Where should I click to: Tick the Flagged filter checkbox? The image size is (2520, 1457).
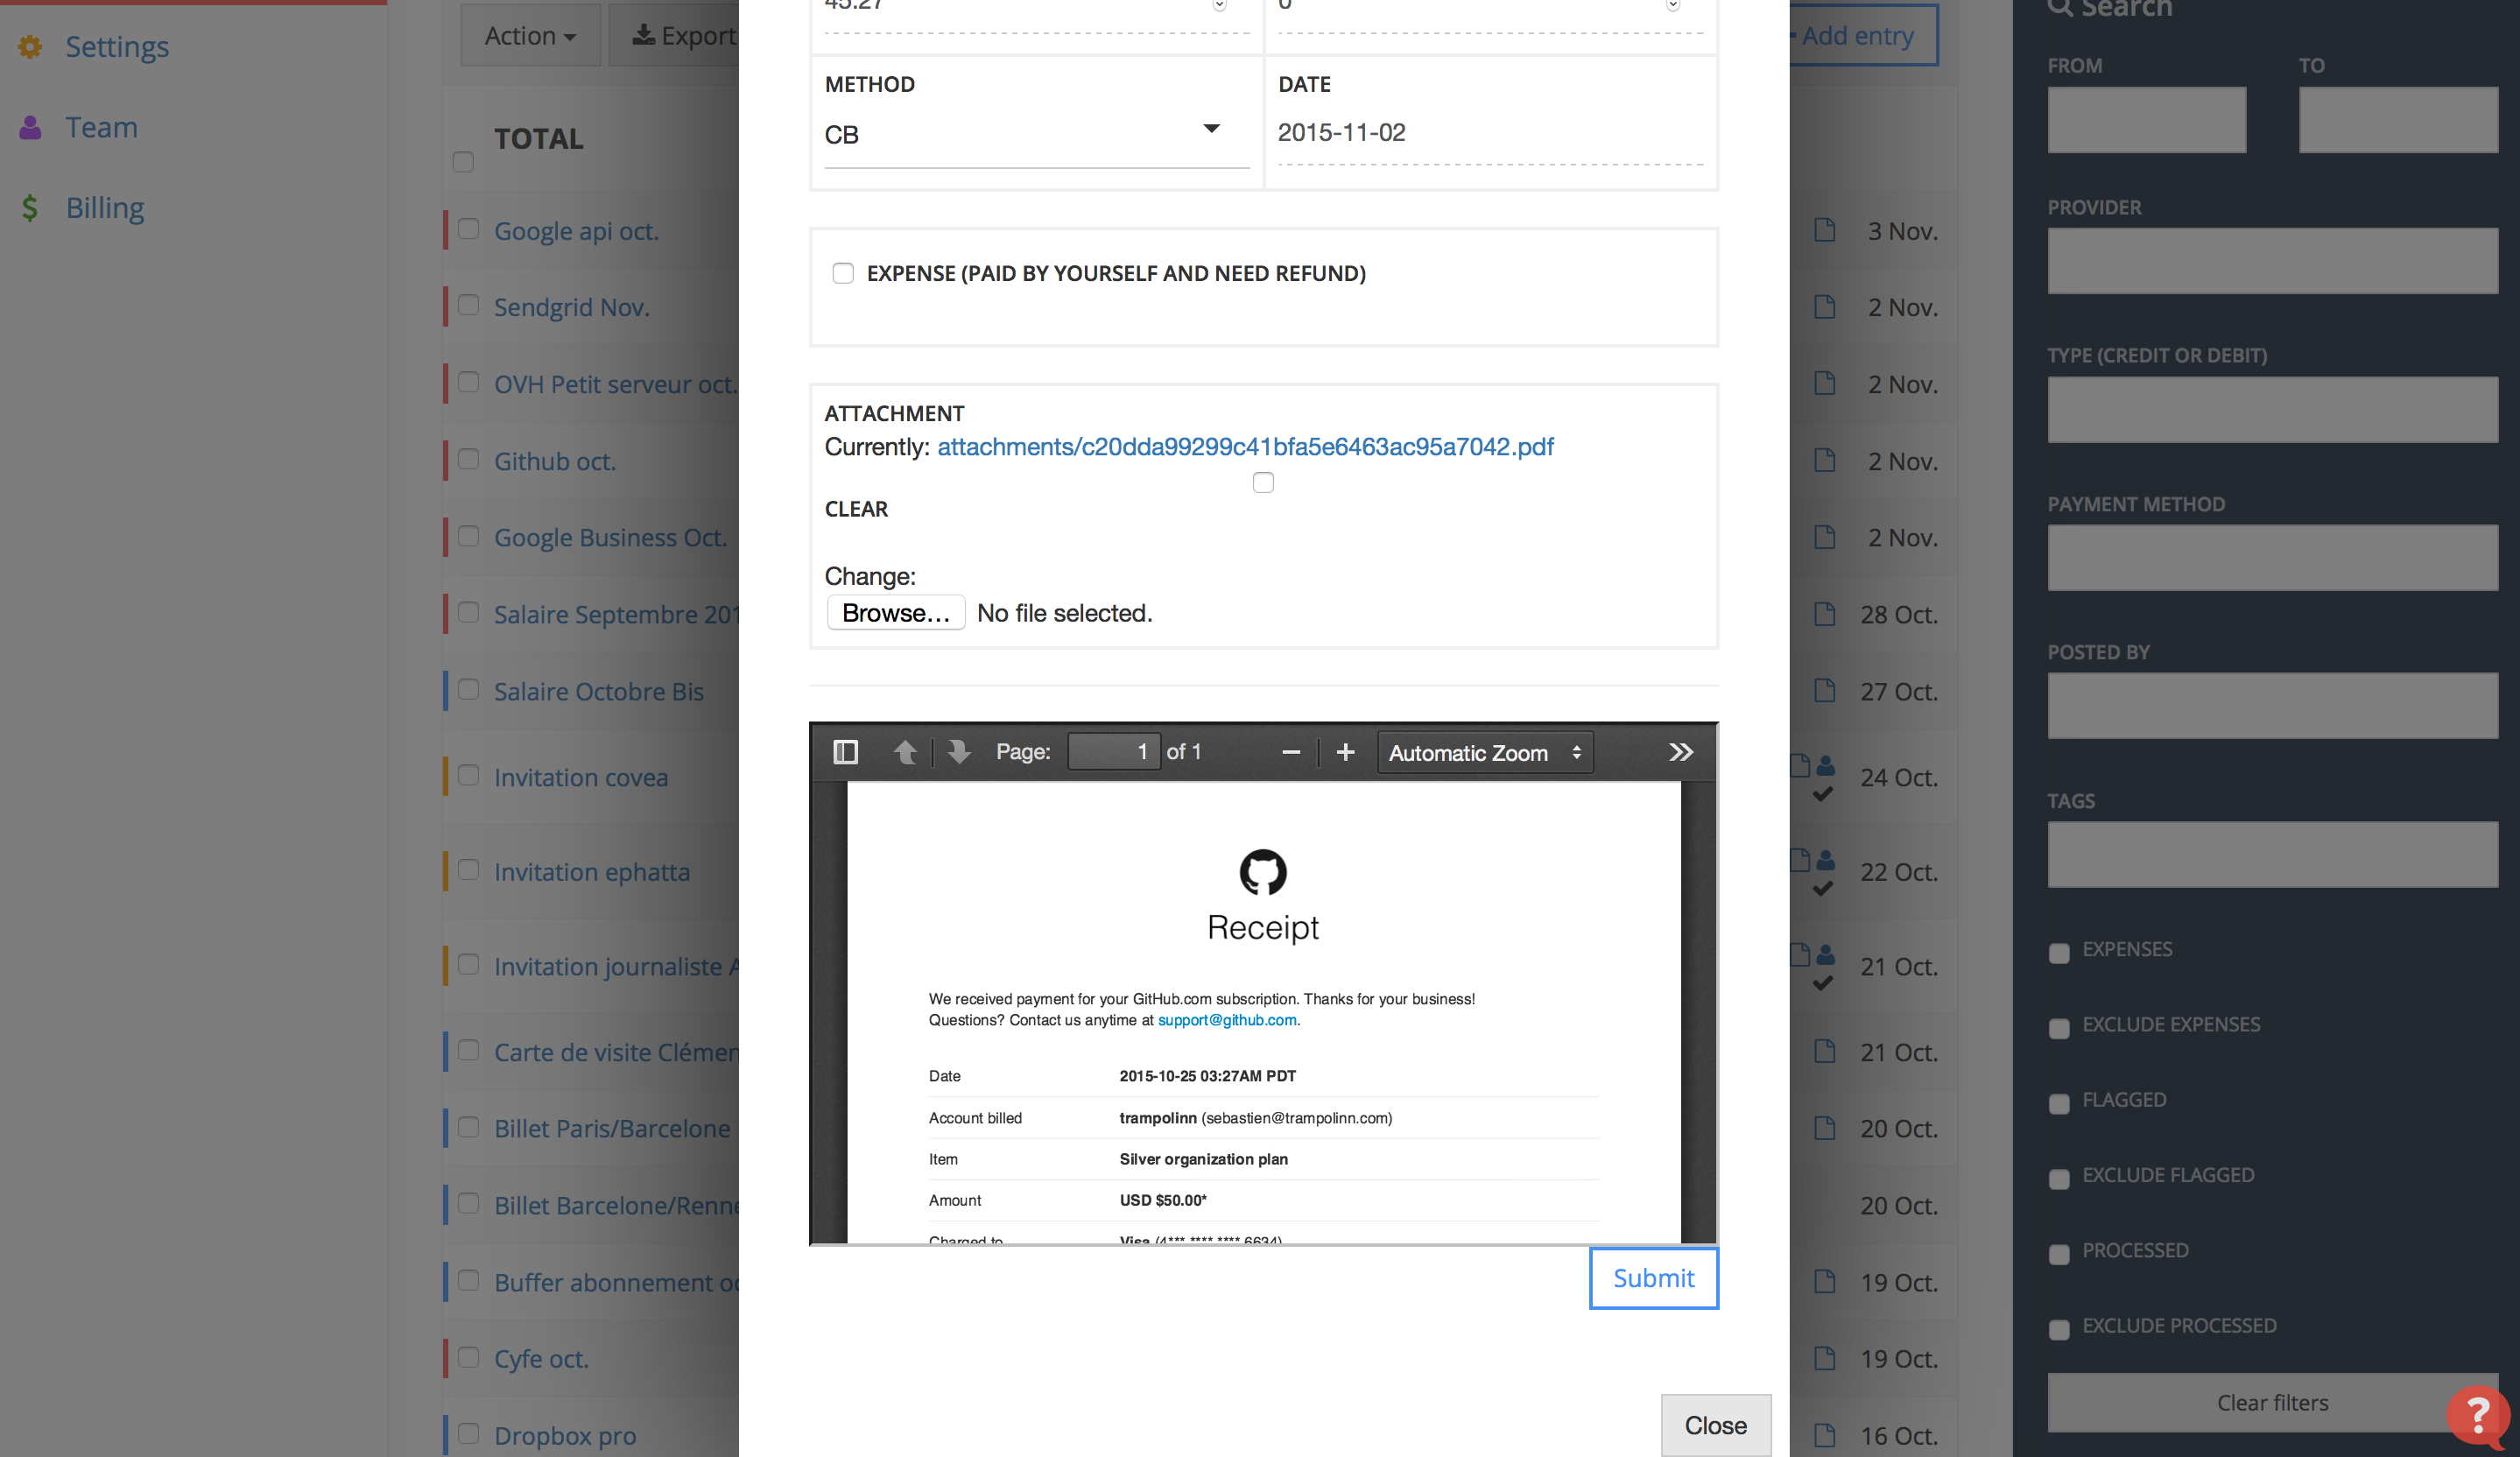(x=2058, y=1103)
